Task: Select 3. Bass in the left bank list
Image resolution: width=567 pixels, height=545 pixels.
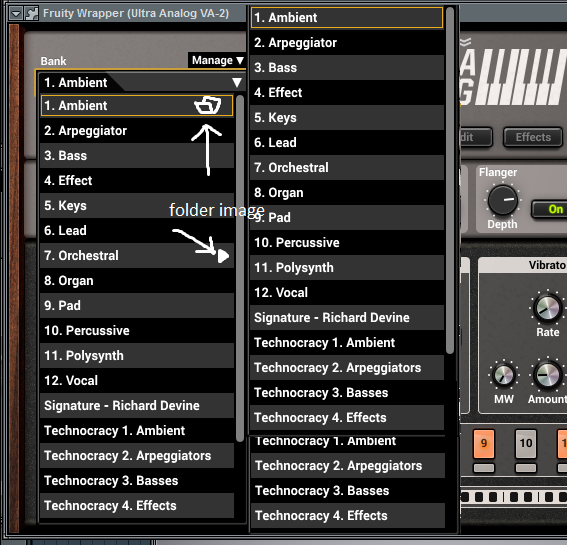Action: point(137,156)
